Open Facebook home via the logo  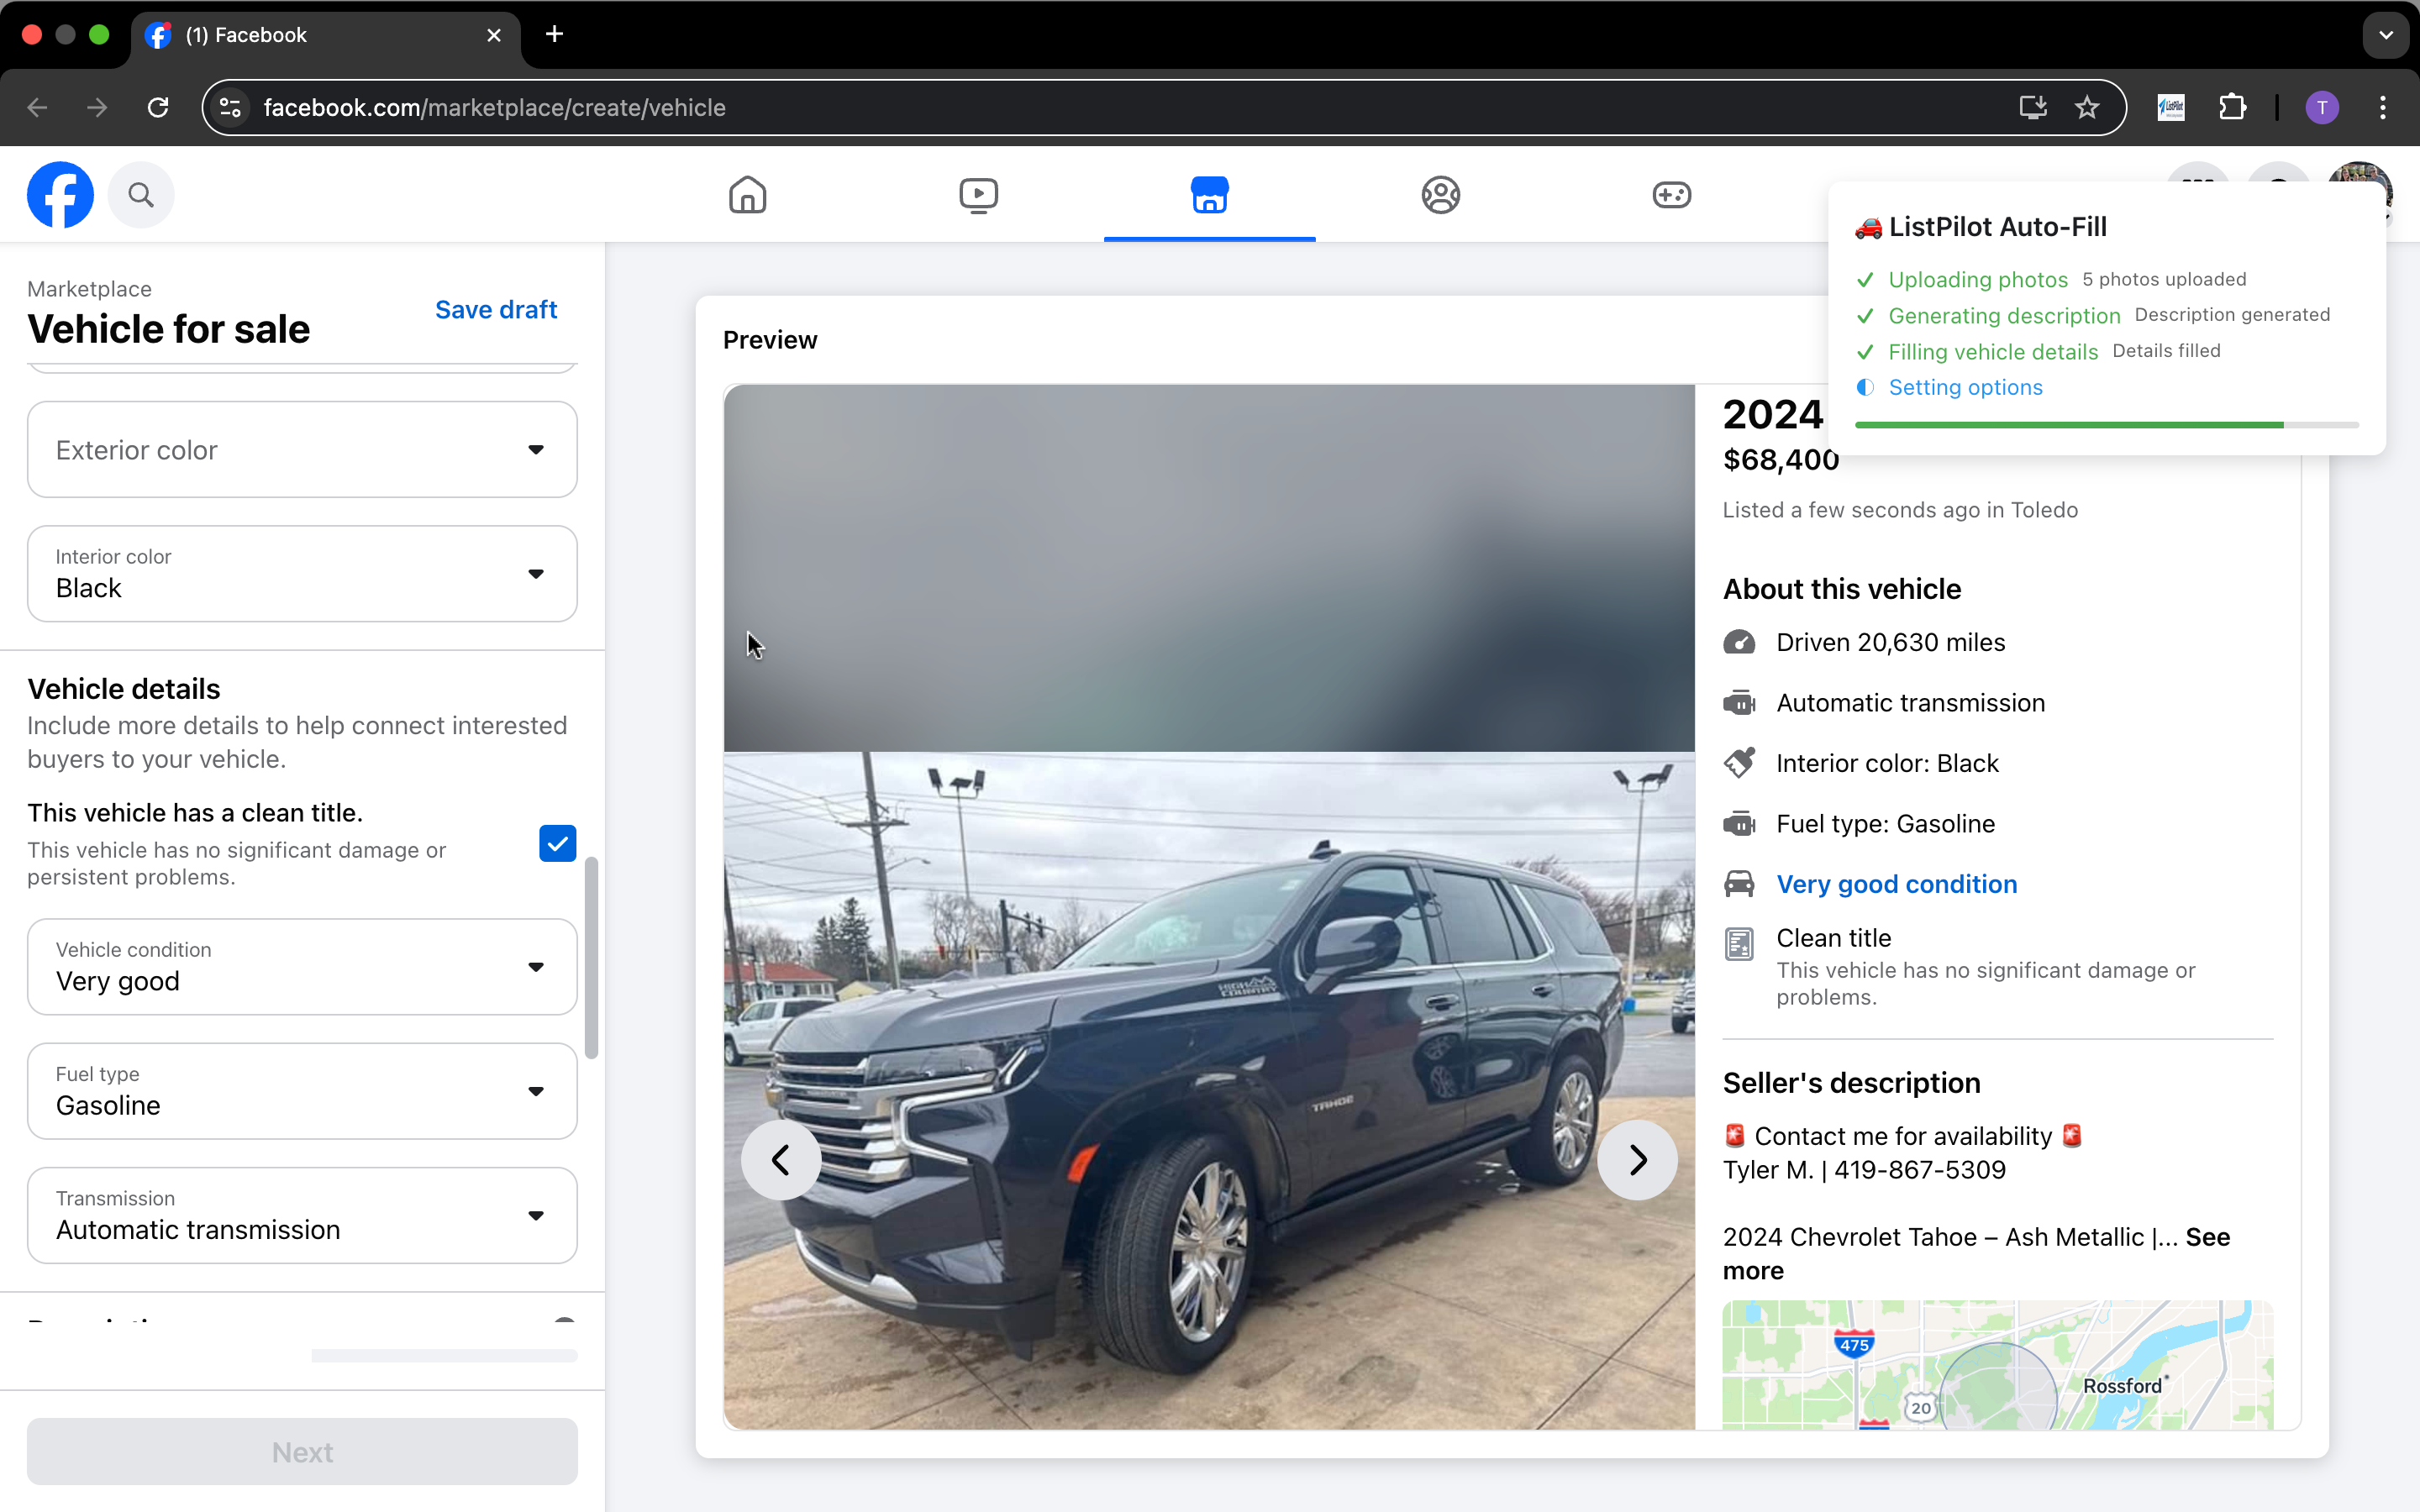(60, 194)
